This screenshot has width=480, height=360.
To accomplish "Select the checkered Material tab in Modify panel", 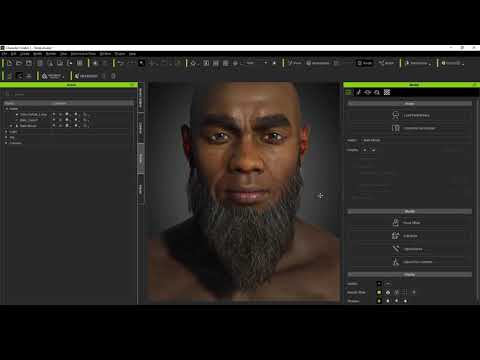I will [x=387, y=92].
